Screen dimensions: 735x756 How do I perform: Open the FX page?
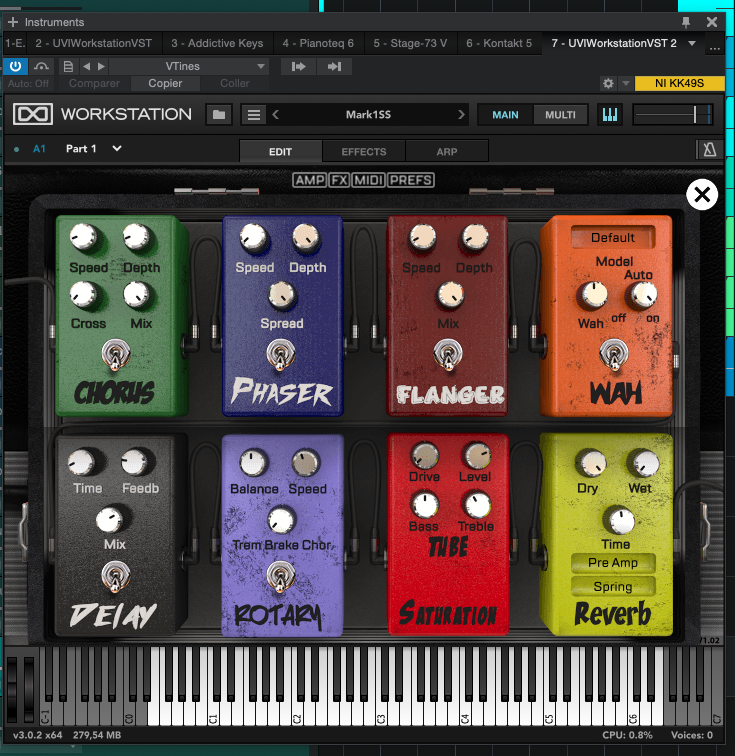pyautogui.click(x=339, y=180)
